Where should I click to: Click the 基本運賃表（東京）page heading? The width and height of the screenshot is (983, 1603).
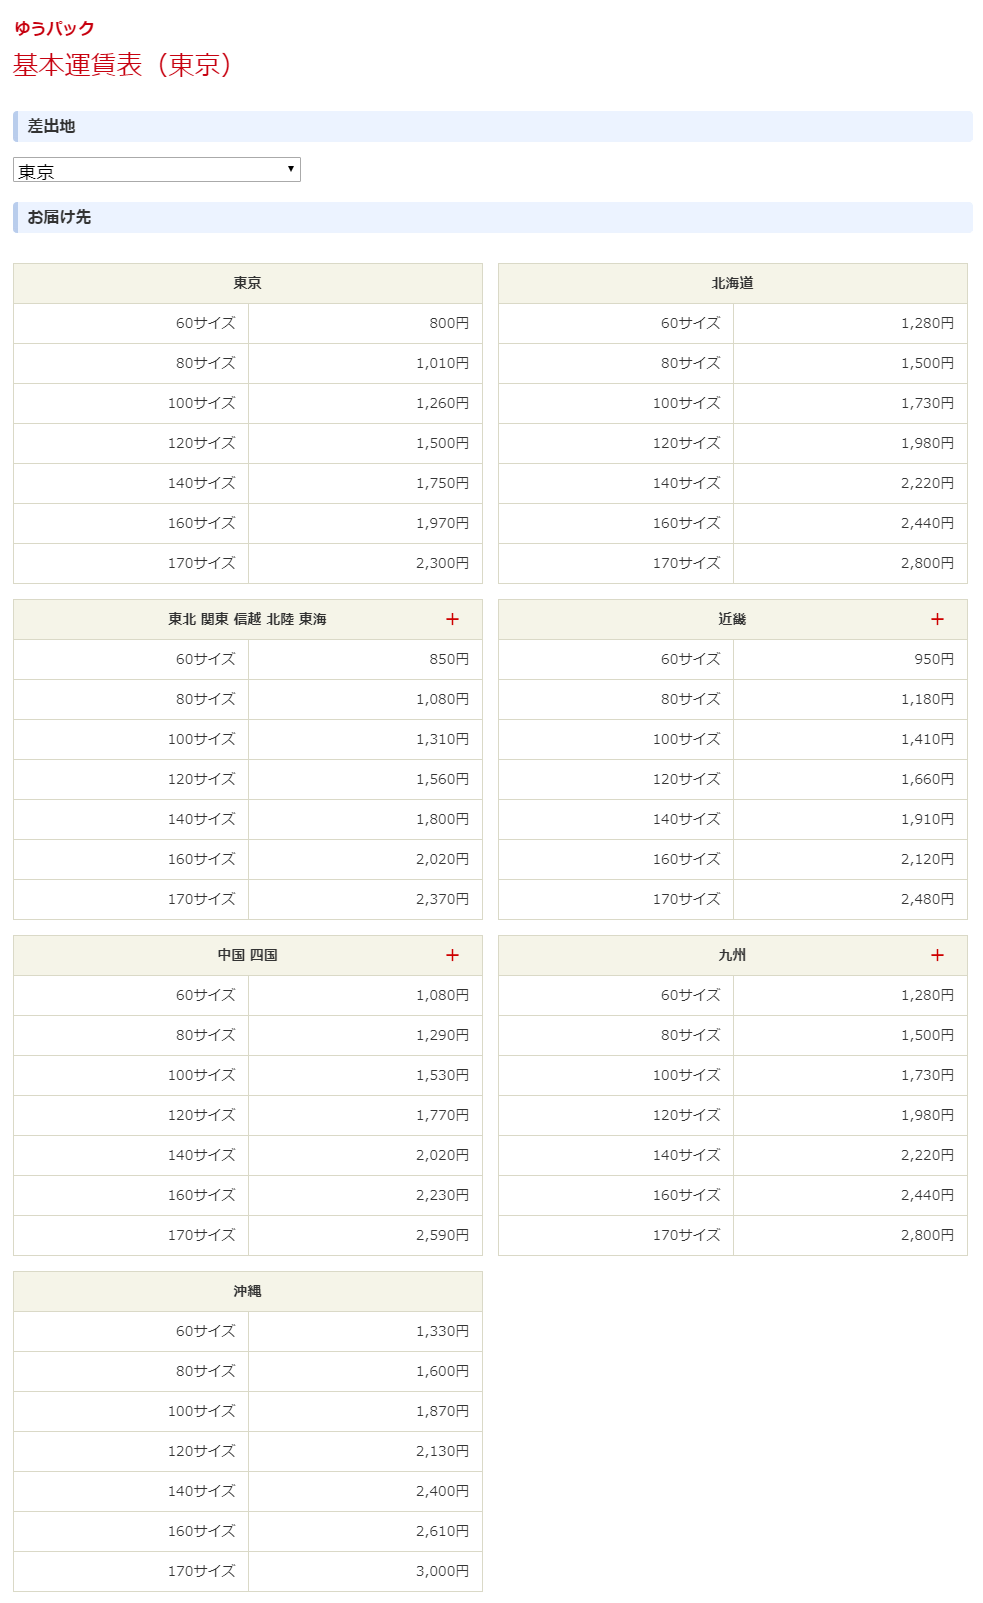tap(123, 65)
